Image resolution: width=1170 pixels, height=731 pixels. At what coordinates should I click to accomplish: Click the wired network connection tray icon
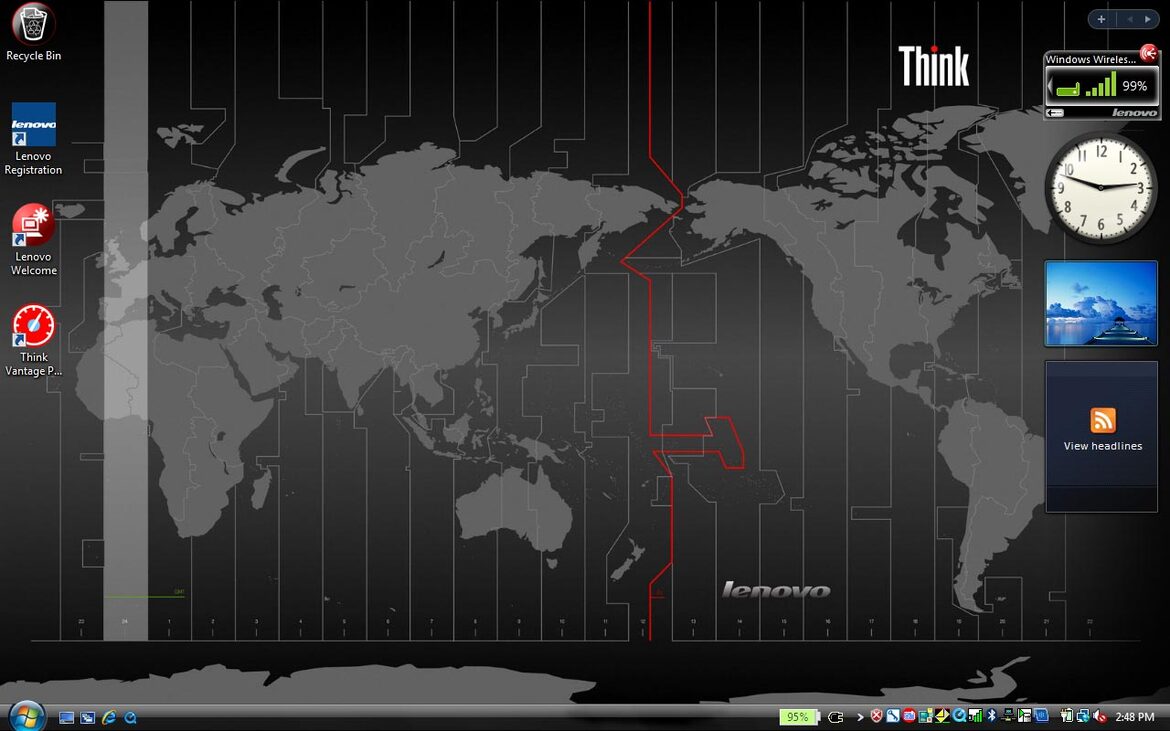pos(1008,717)
